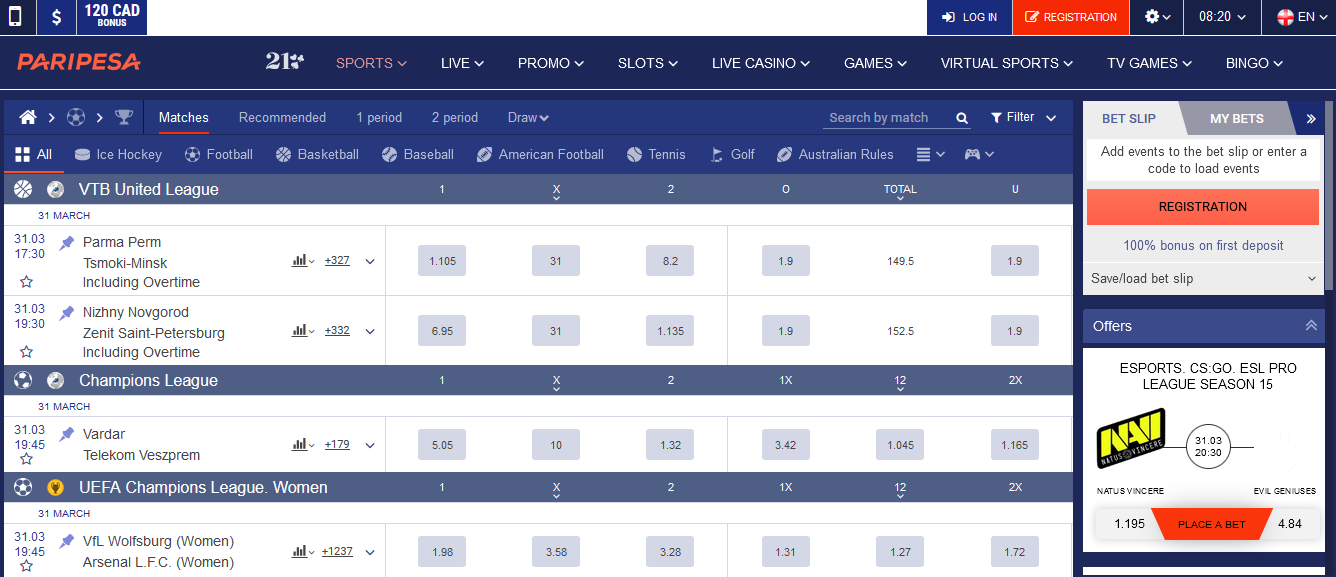Expand markets for Vardar match
The width and height of the screenshot is (1336, 577).
370,445
